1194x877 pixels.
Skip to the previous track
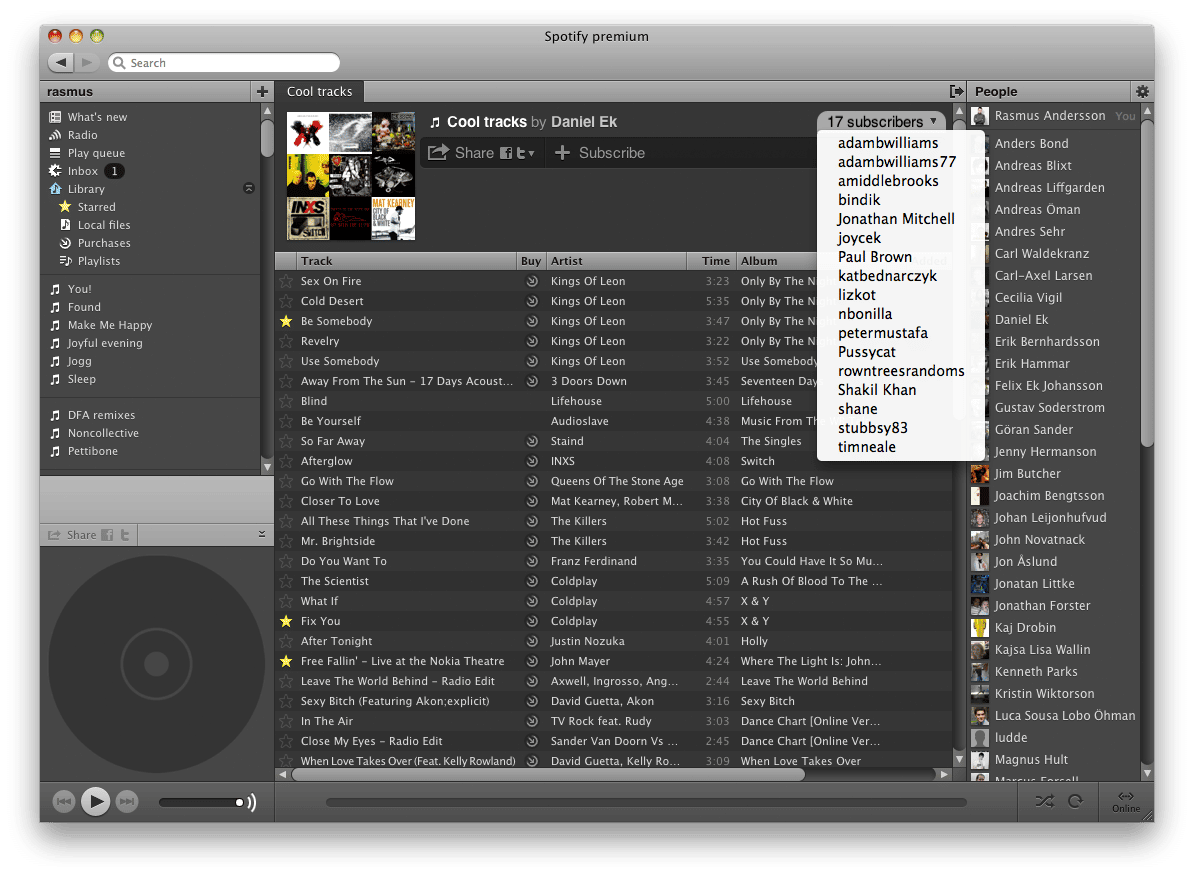pos(64,801)
